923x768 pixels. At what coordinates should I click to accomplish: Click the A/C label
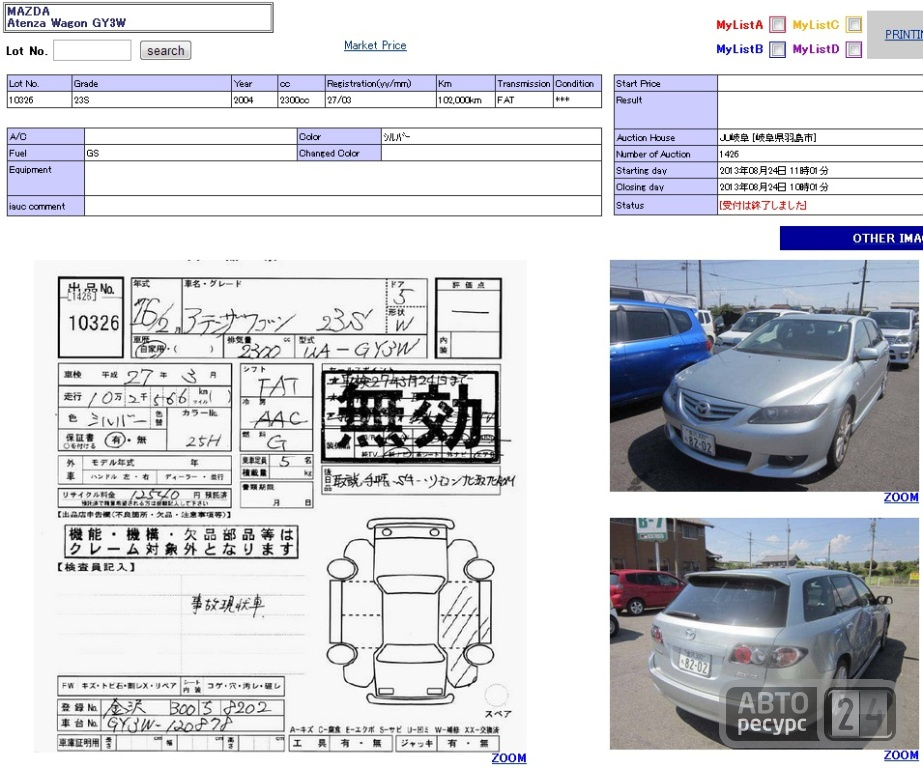click(45, 137)
